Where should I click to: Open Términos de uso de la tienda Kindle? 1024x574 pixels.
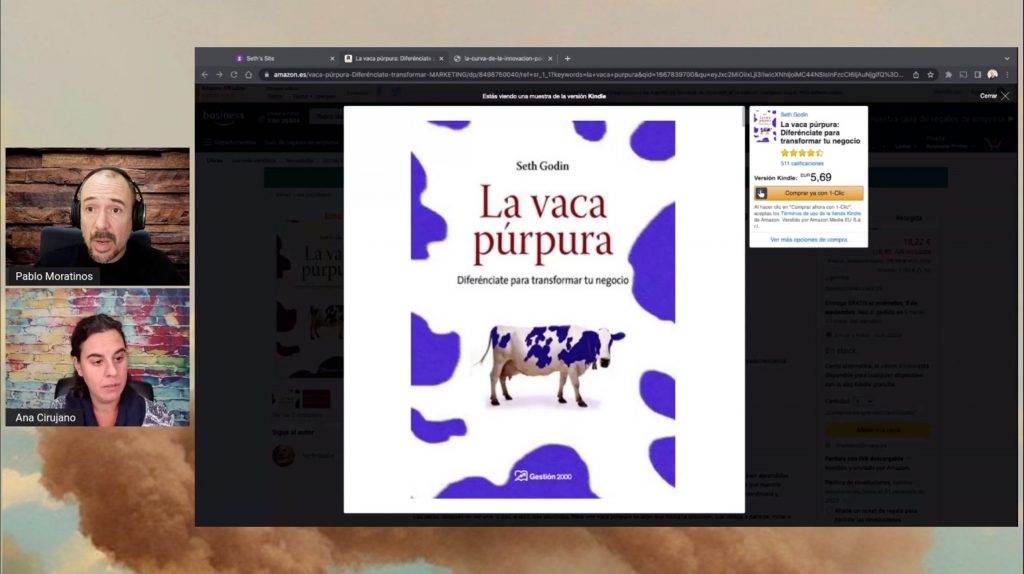pyautogui.click(x=821, y=214)
